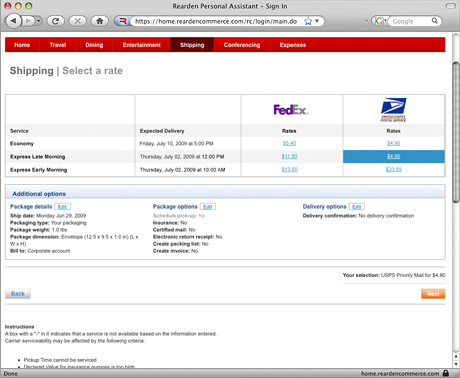Bookmark this page with the star icon
This screenshot has height=378, width=460.
click(x=308, y=21)
